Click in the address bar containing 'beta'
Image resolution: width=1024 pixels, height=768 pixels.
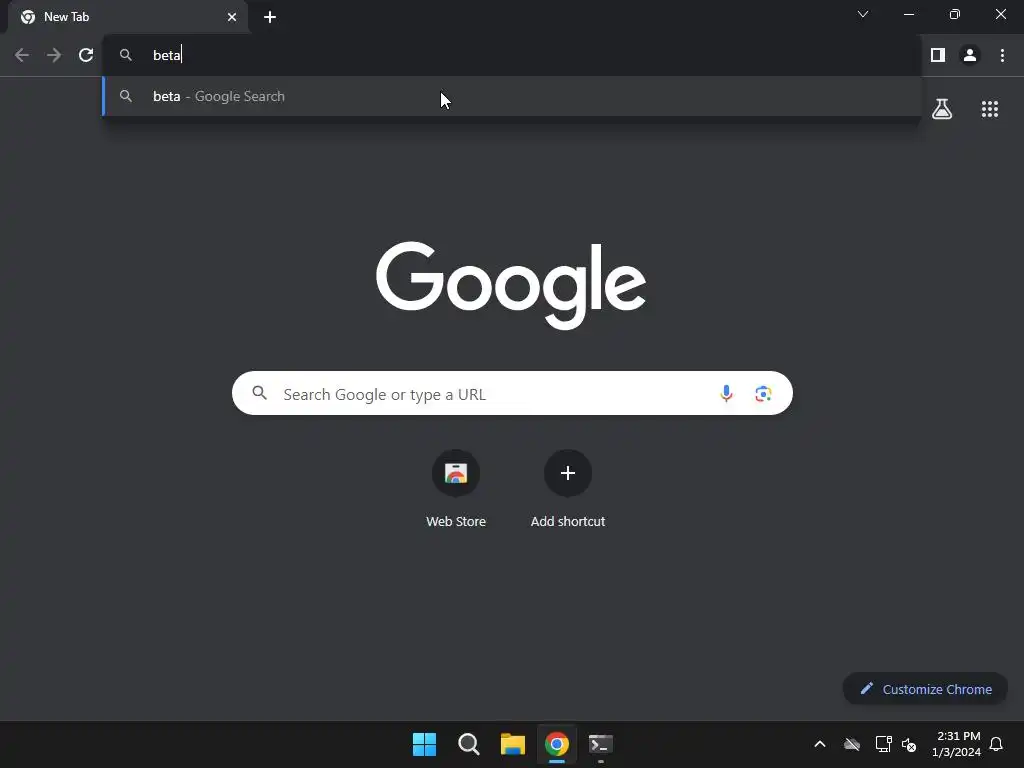click(512, 56)
